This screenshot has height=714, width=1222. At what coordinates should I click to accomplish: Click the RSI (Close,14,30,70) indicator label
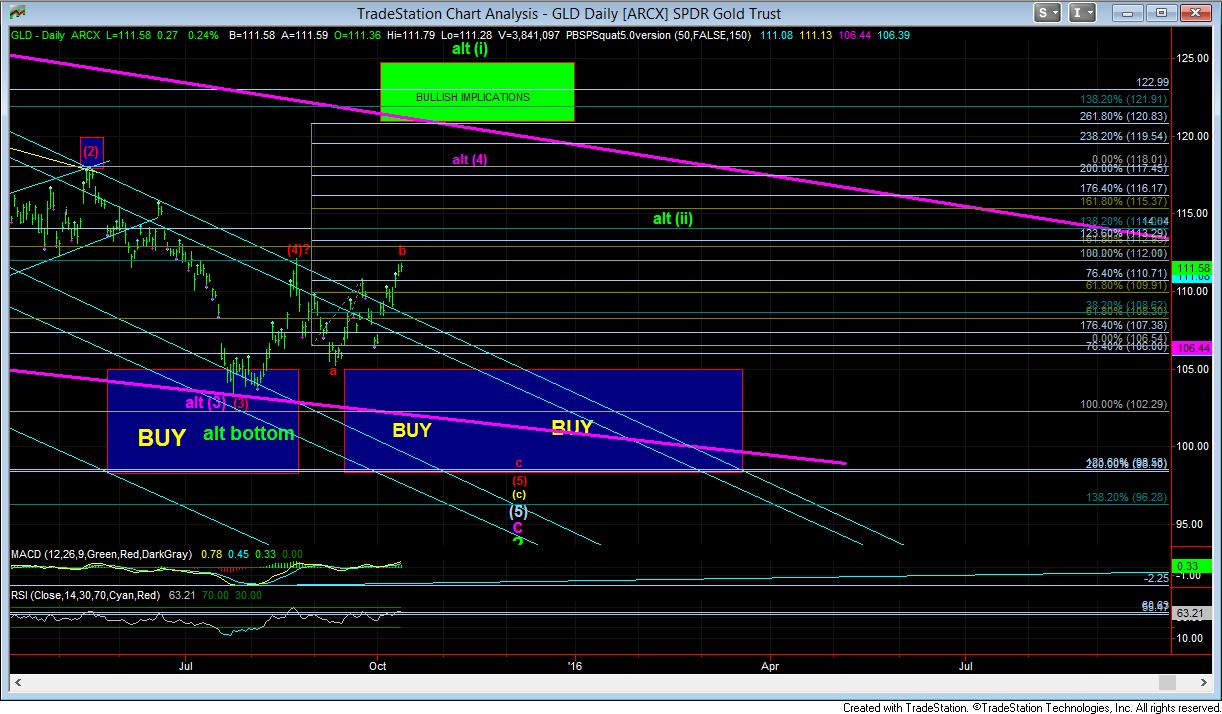click(84, 593)
